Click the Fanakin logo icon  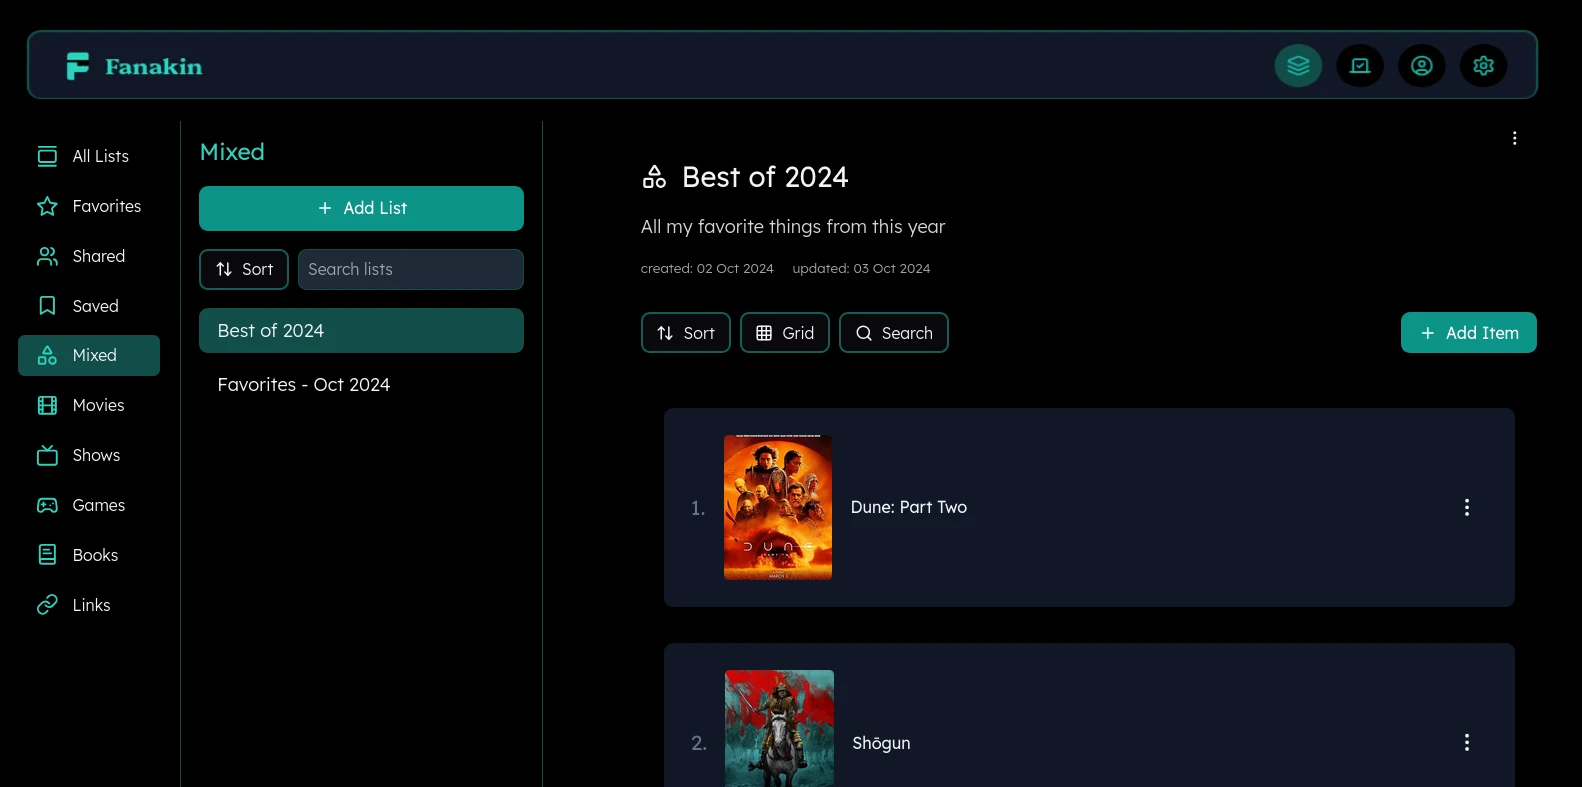77,66
